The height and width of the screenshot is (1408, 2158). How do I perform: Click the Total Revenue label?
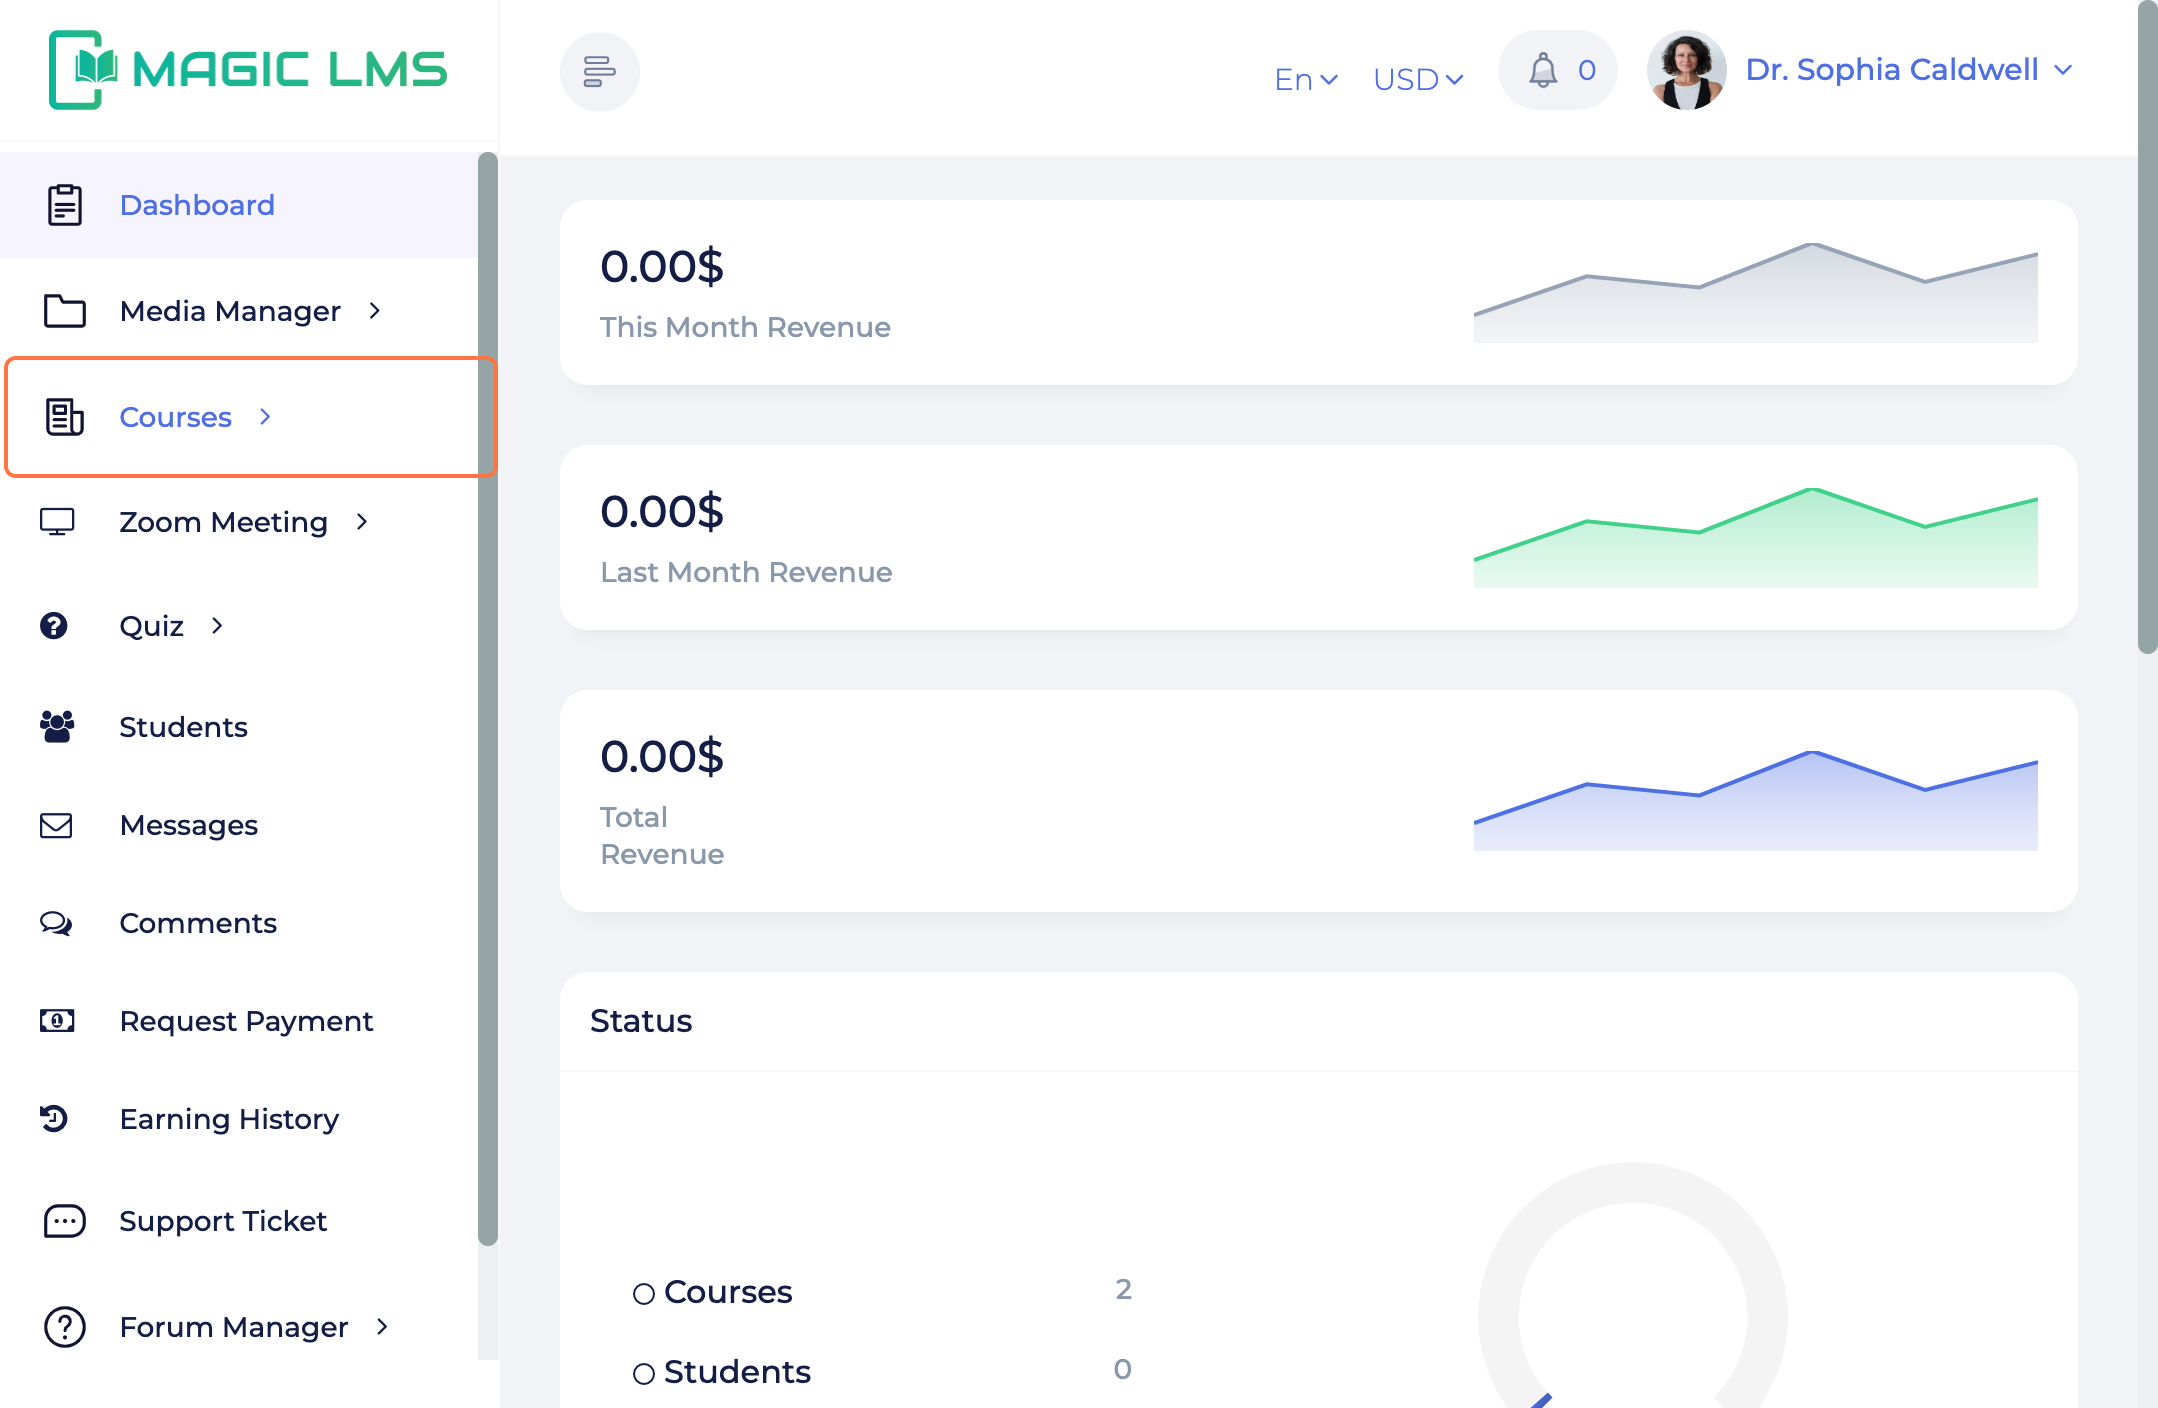pyautogui.click(x=662, y=836)
